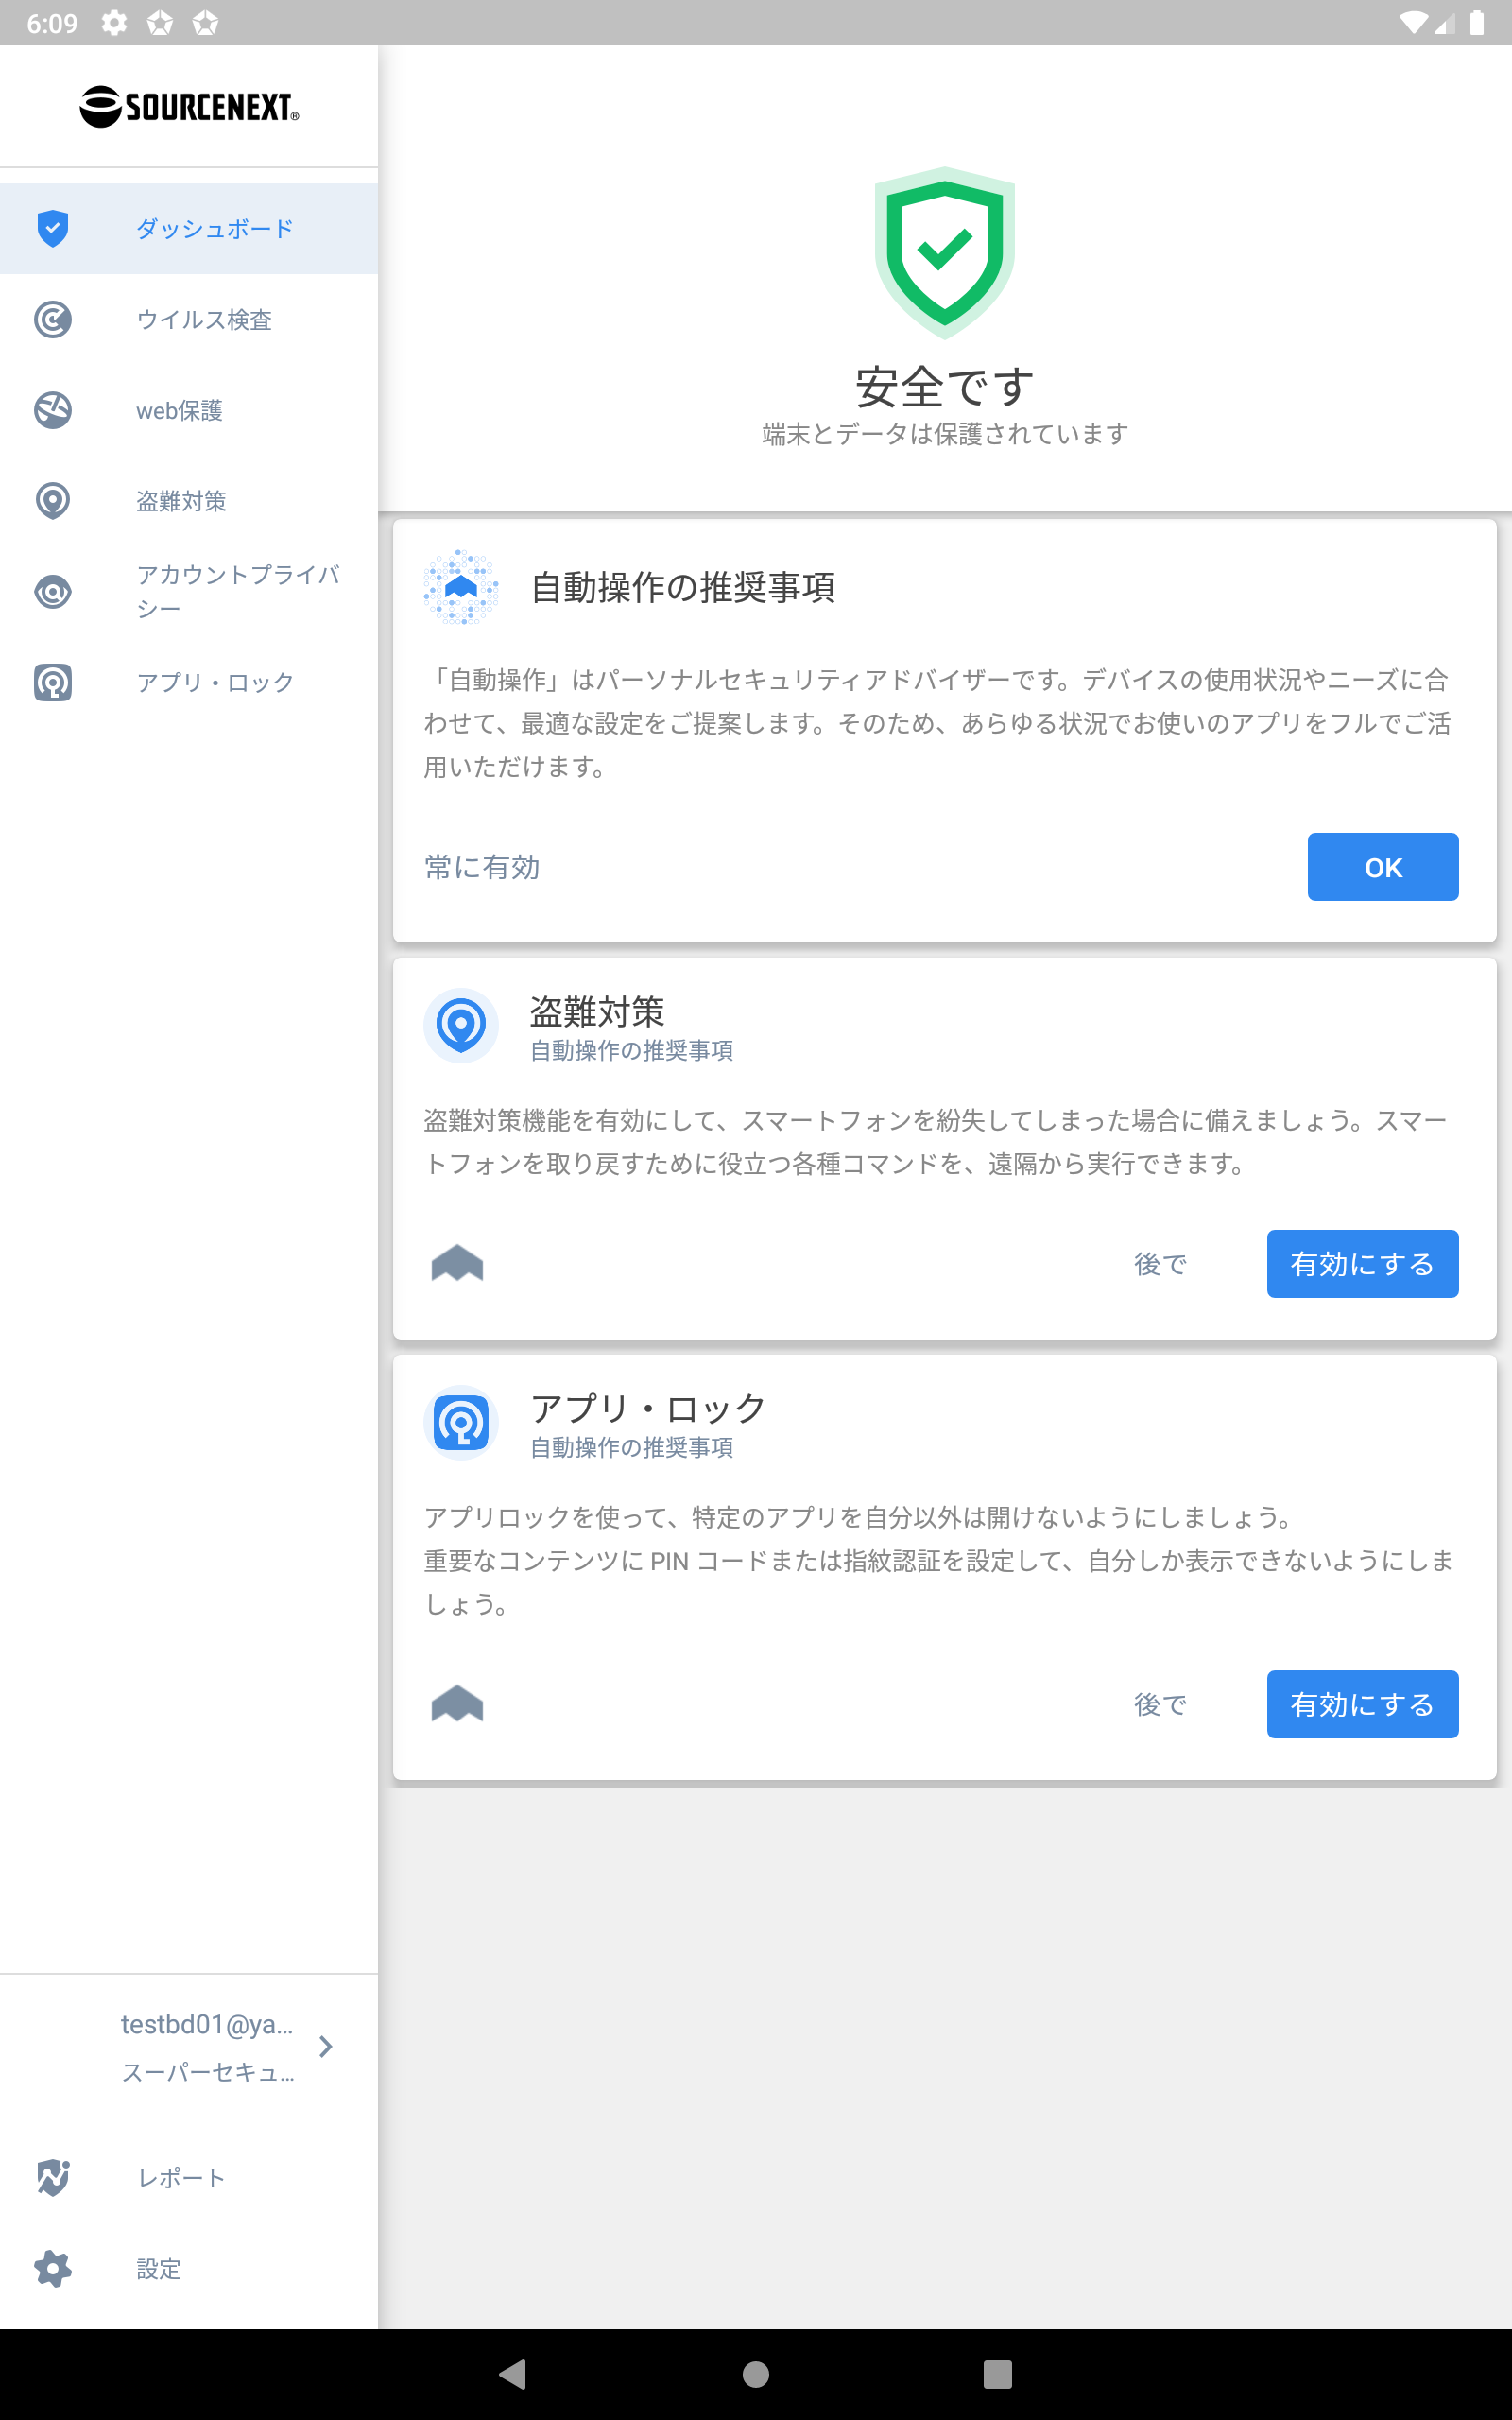Click autopilot subtitle under 盗難対策 card
Screen dimensions: 1512x2420
pos(632,1051)
